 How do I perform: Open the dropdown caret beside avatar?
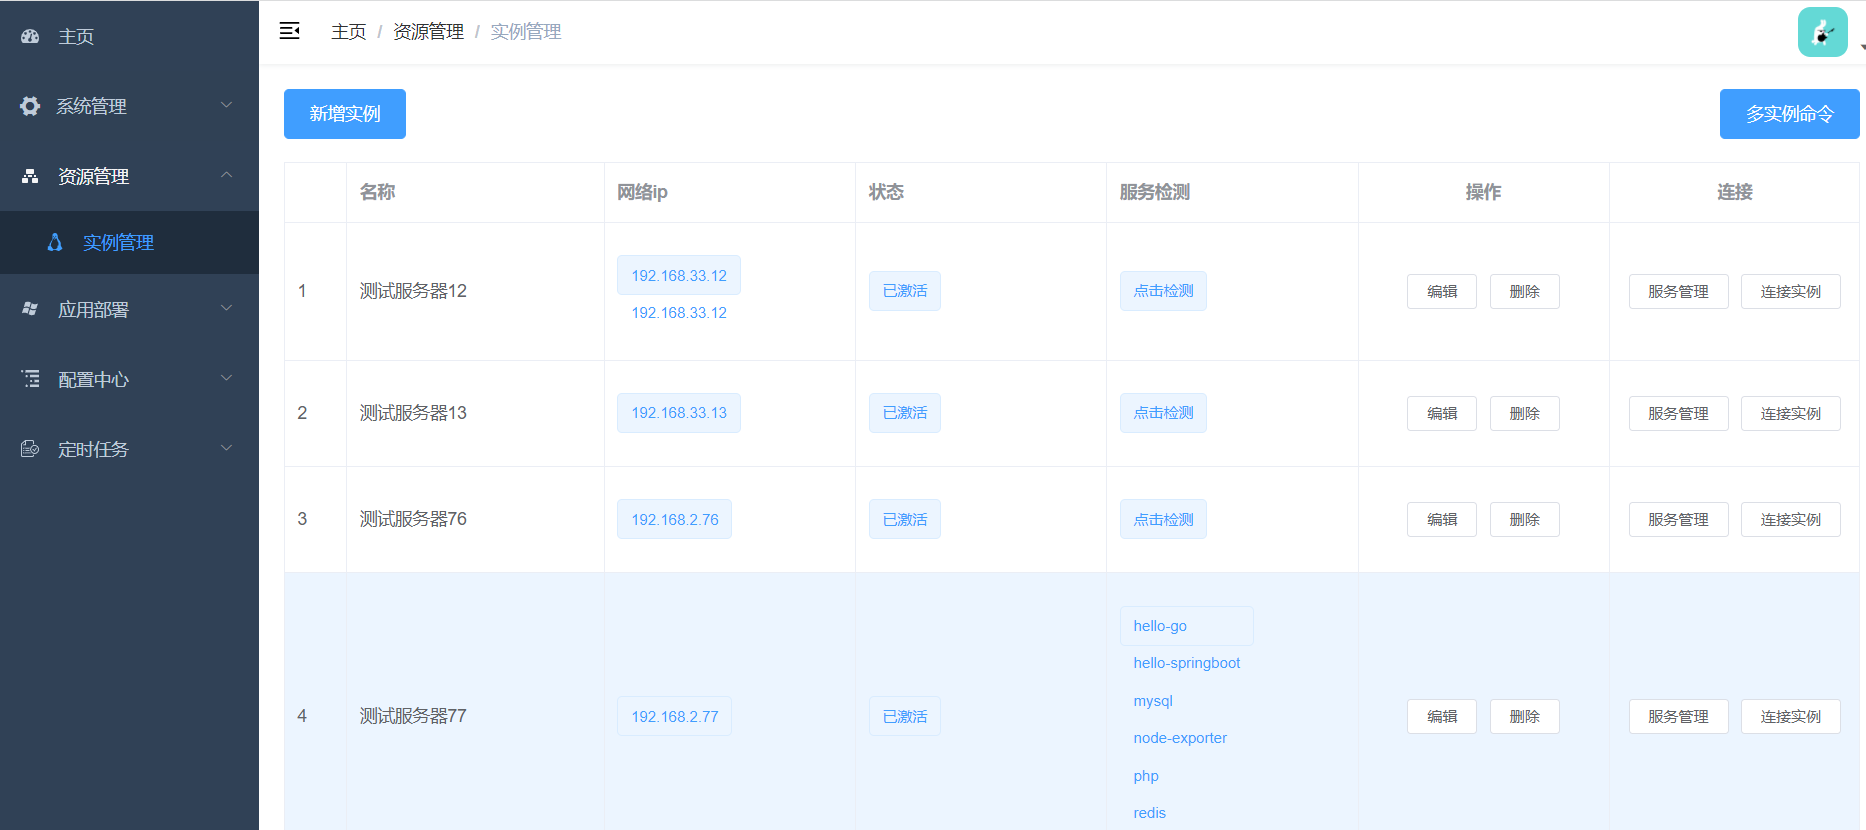[1862, 47]
